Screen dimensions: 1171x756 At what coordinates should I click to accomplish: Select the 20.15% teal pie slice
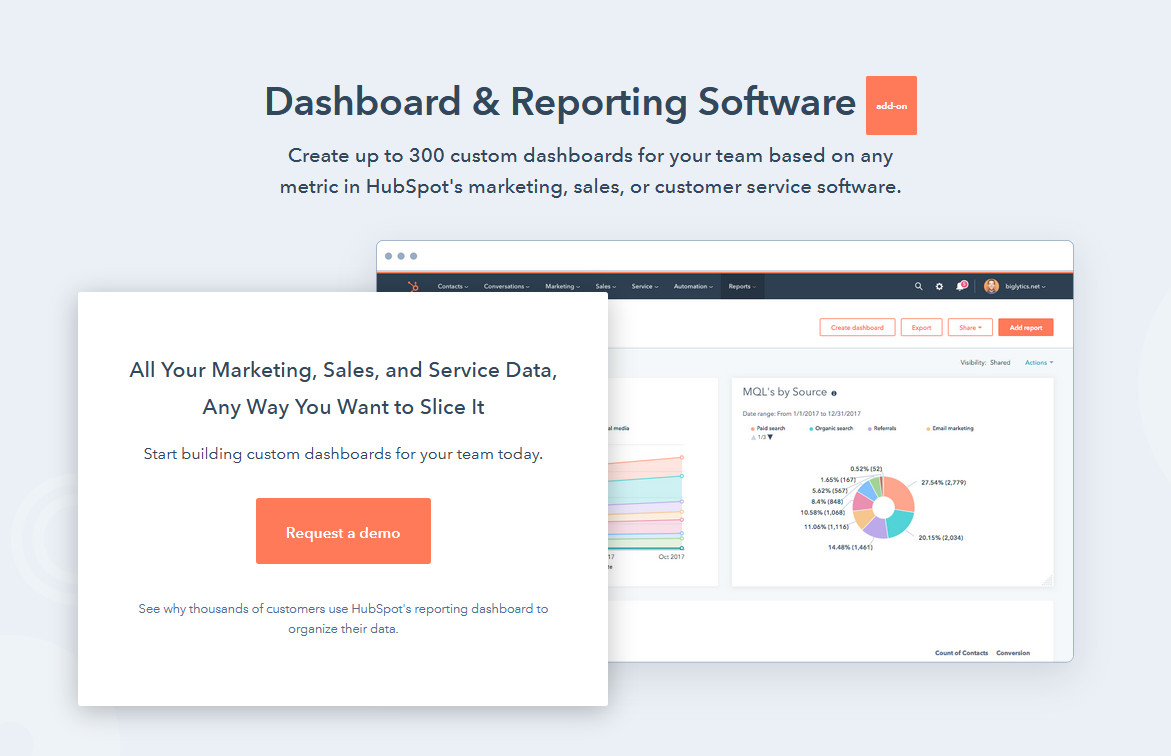[x=900, y=523]
